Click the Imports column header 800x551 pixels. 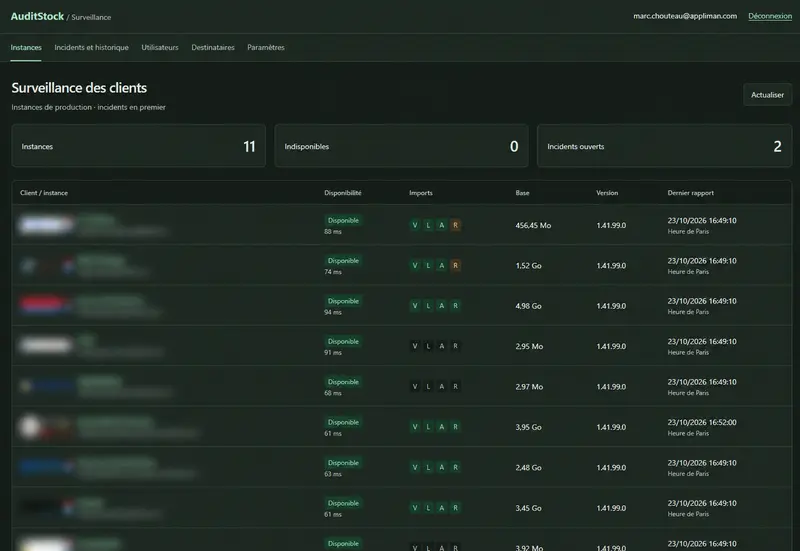(421, 193)
